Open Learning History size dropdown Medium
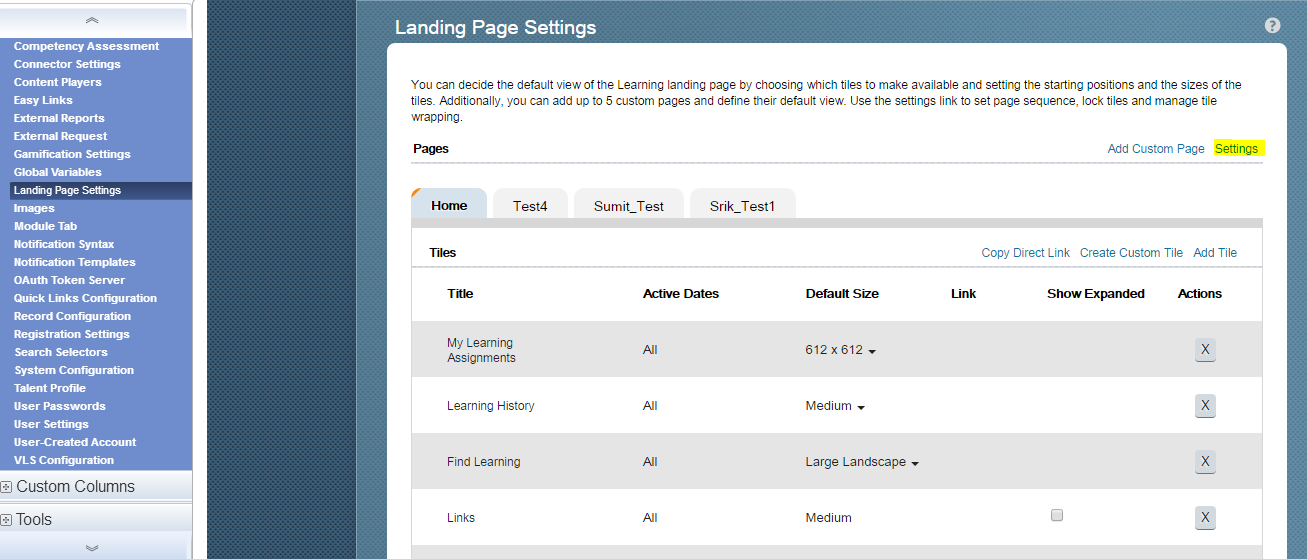 pyautogui.click(x=835, y=406)
